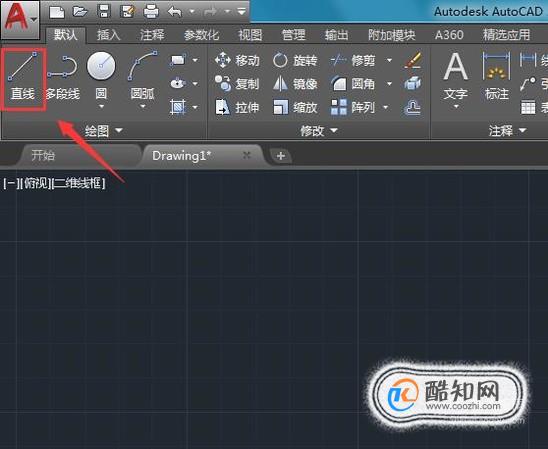The width and height of the screenshot is (548, 449).
Task: Switch to the 精选应用 ribbon tab
Action: (x=506, y=35)
